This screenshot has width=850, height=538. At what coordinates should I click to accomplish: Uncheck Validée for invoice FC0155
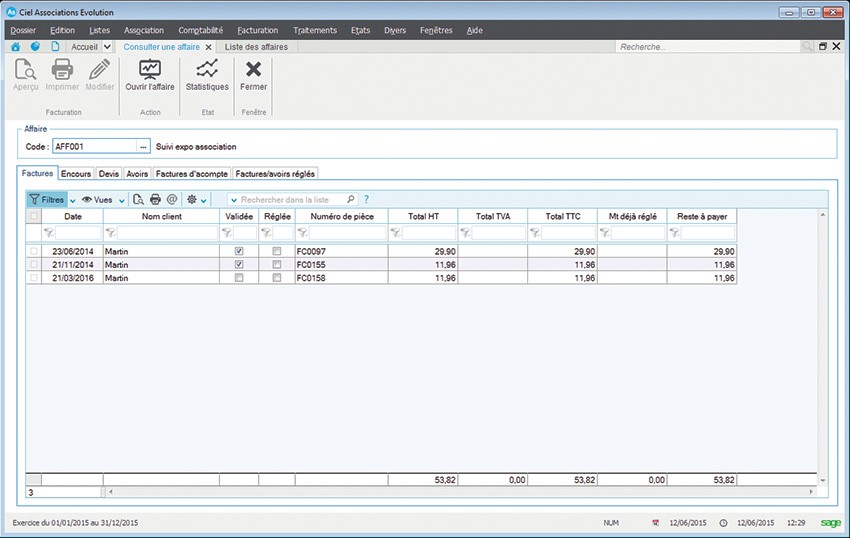coord(239,265)
